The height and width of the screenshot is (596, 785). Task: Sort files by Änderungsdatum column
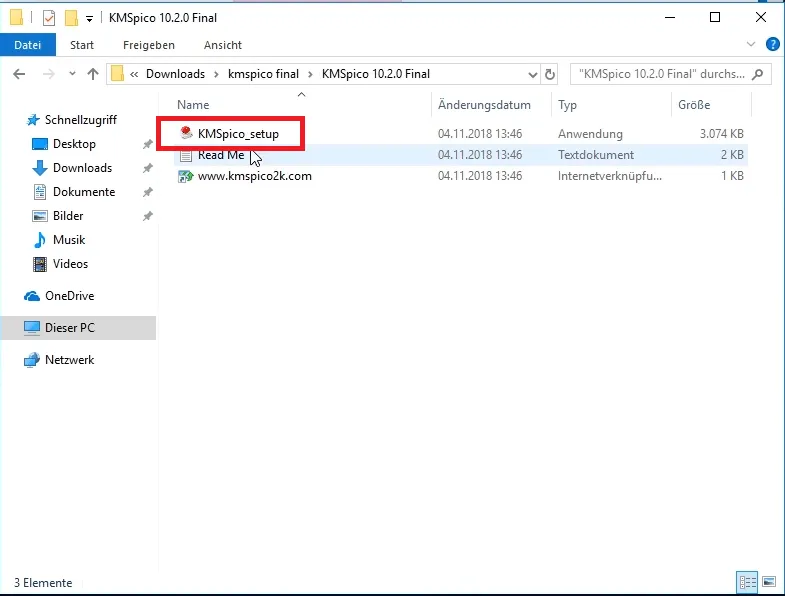click(484, 105)
